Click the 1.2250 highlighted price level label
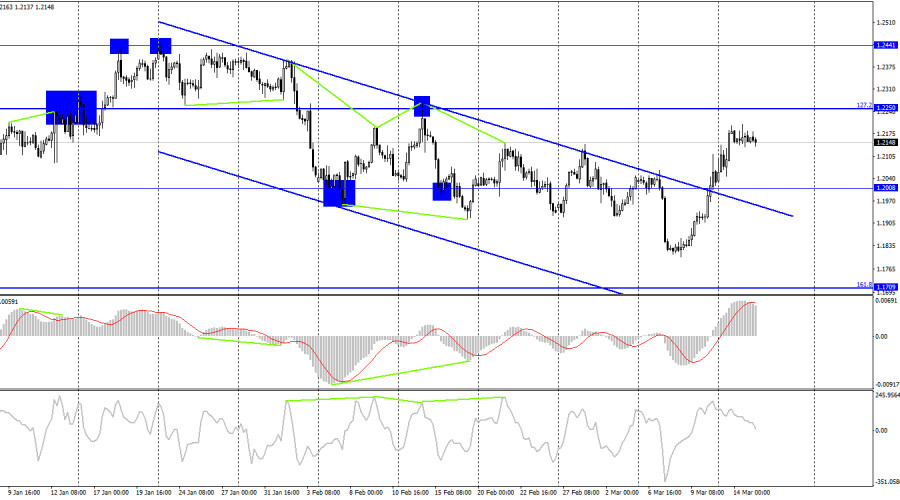The image size is (900, 500). click(x=886, y=108)
